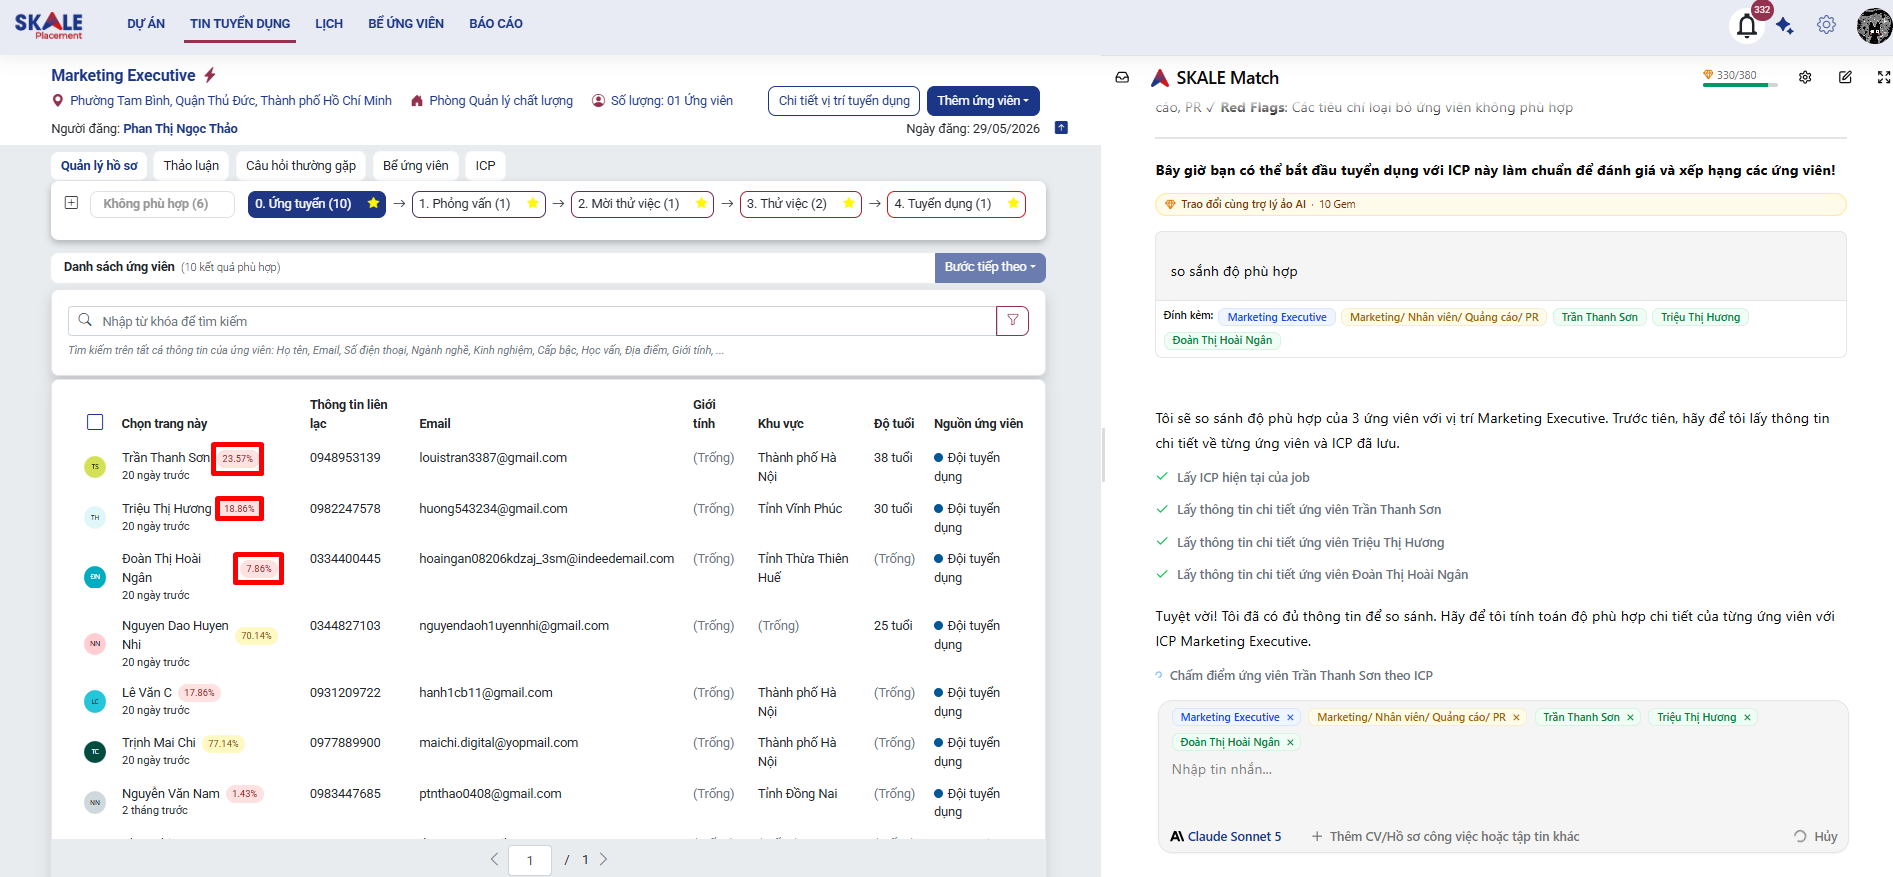Select the 'Không phù hợp (6)' stage
The image size is (1893, 877).
coord(162,204)
